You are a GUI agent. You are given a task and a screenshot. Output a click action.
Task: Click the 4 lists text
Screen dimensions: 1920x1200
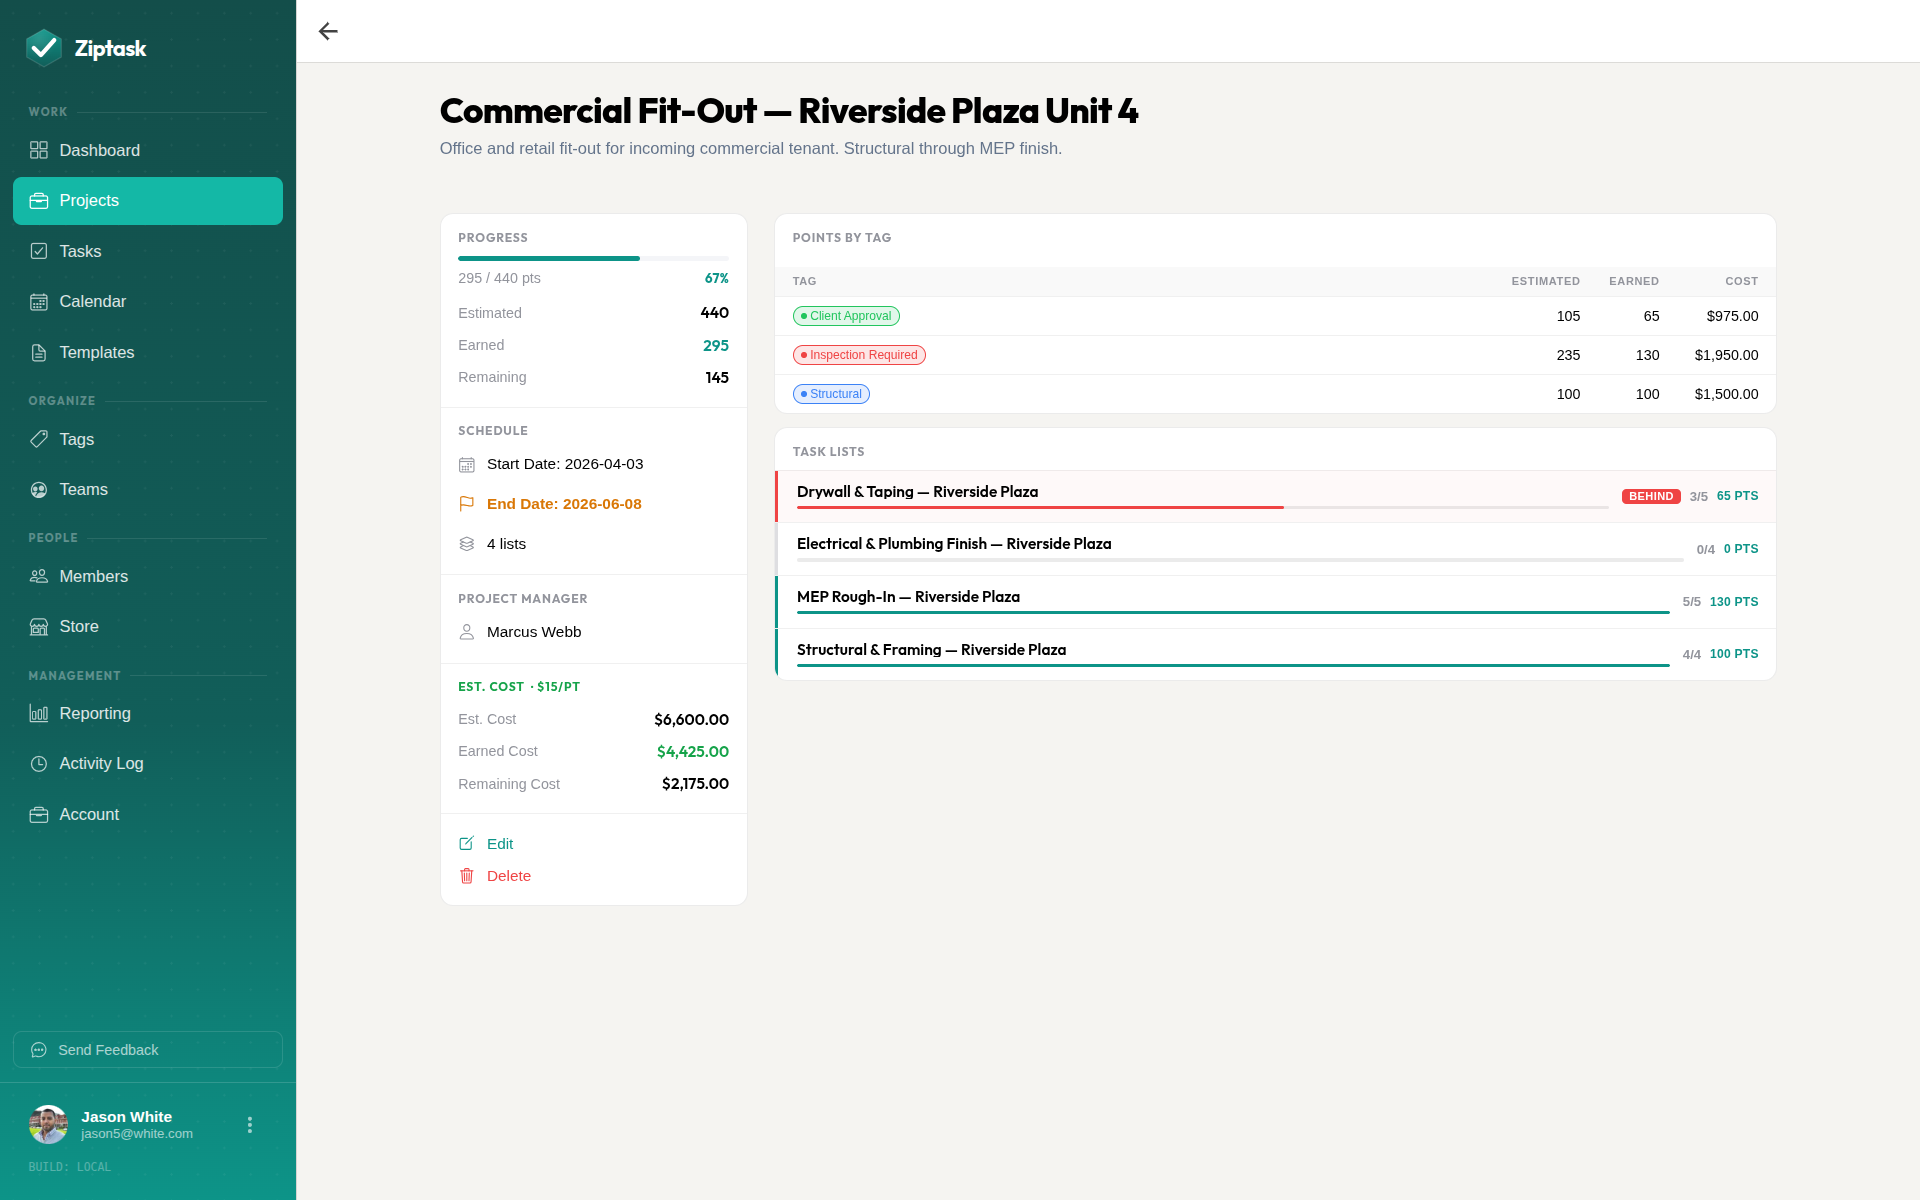(506, 544)
